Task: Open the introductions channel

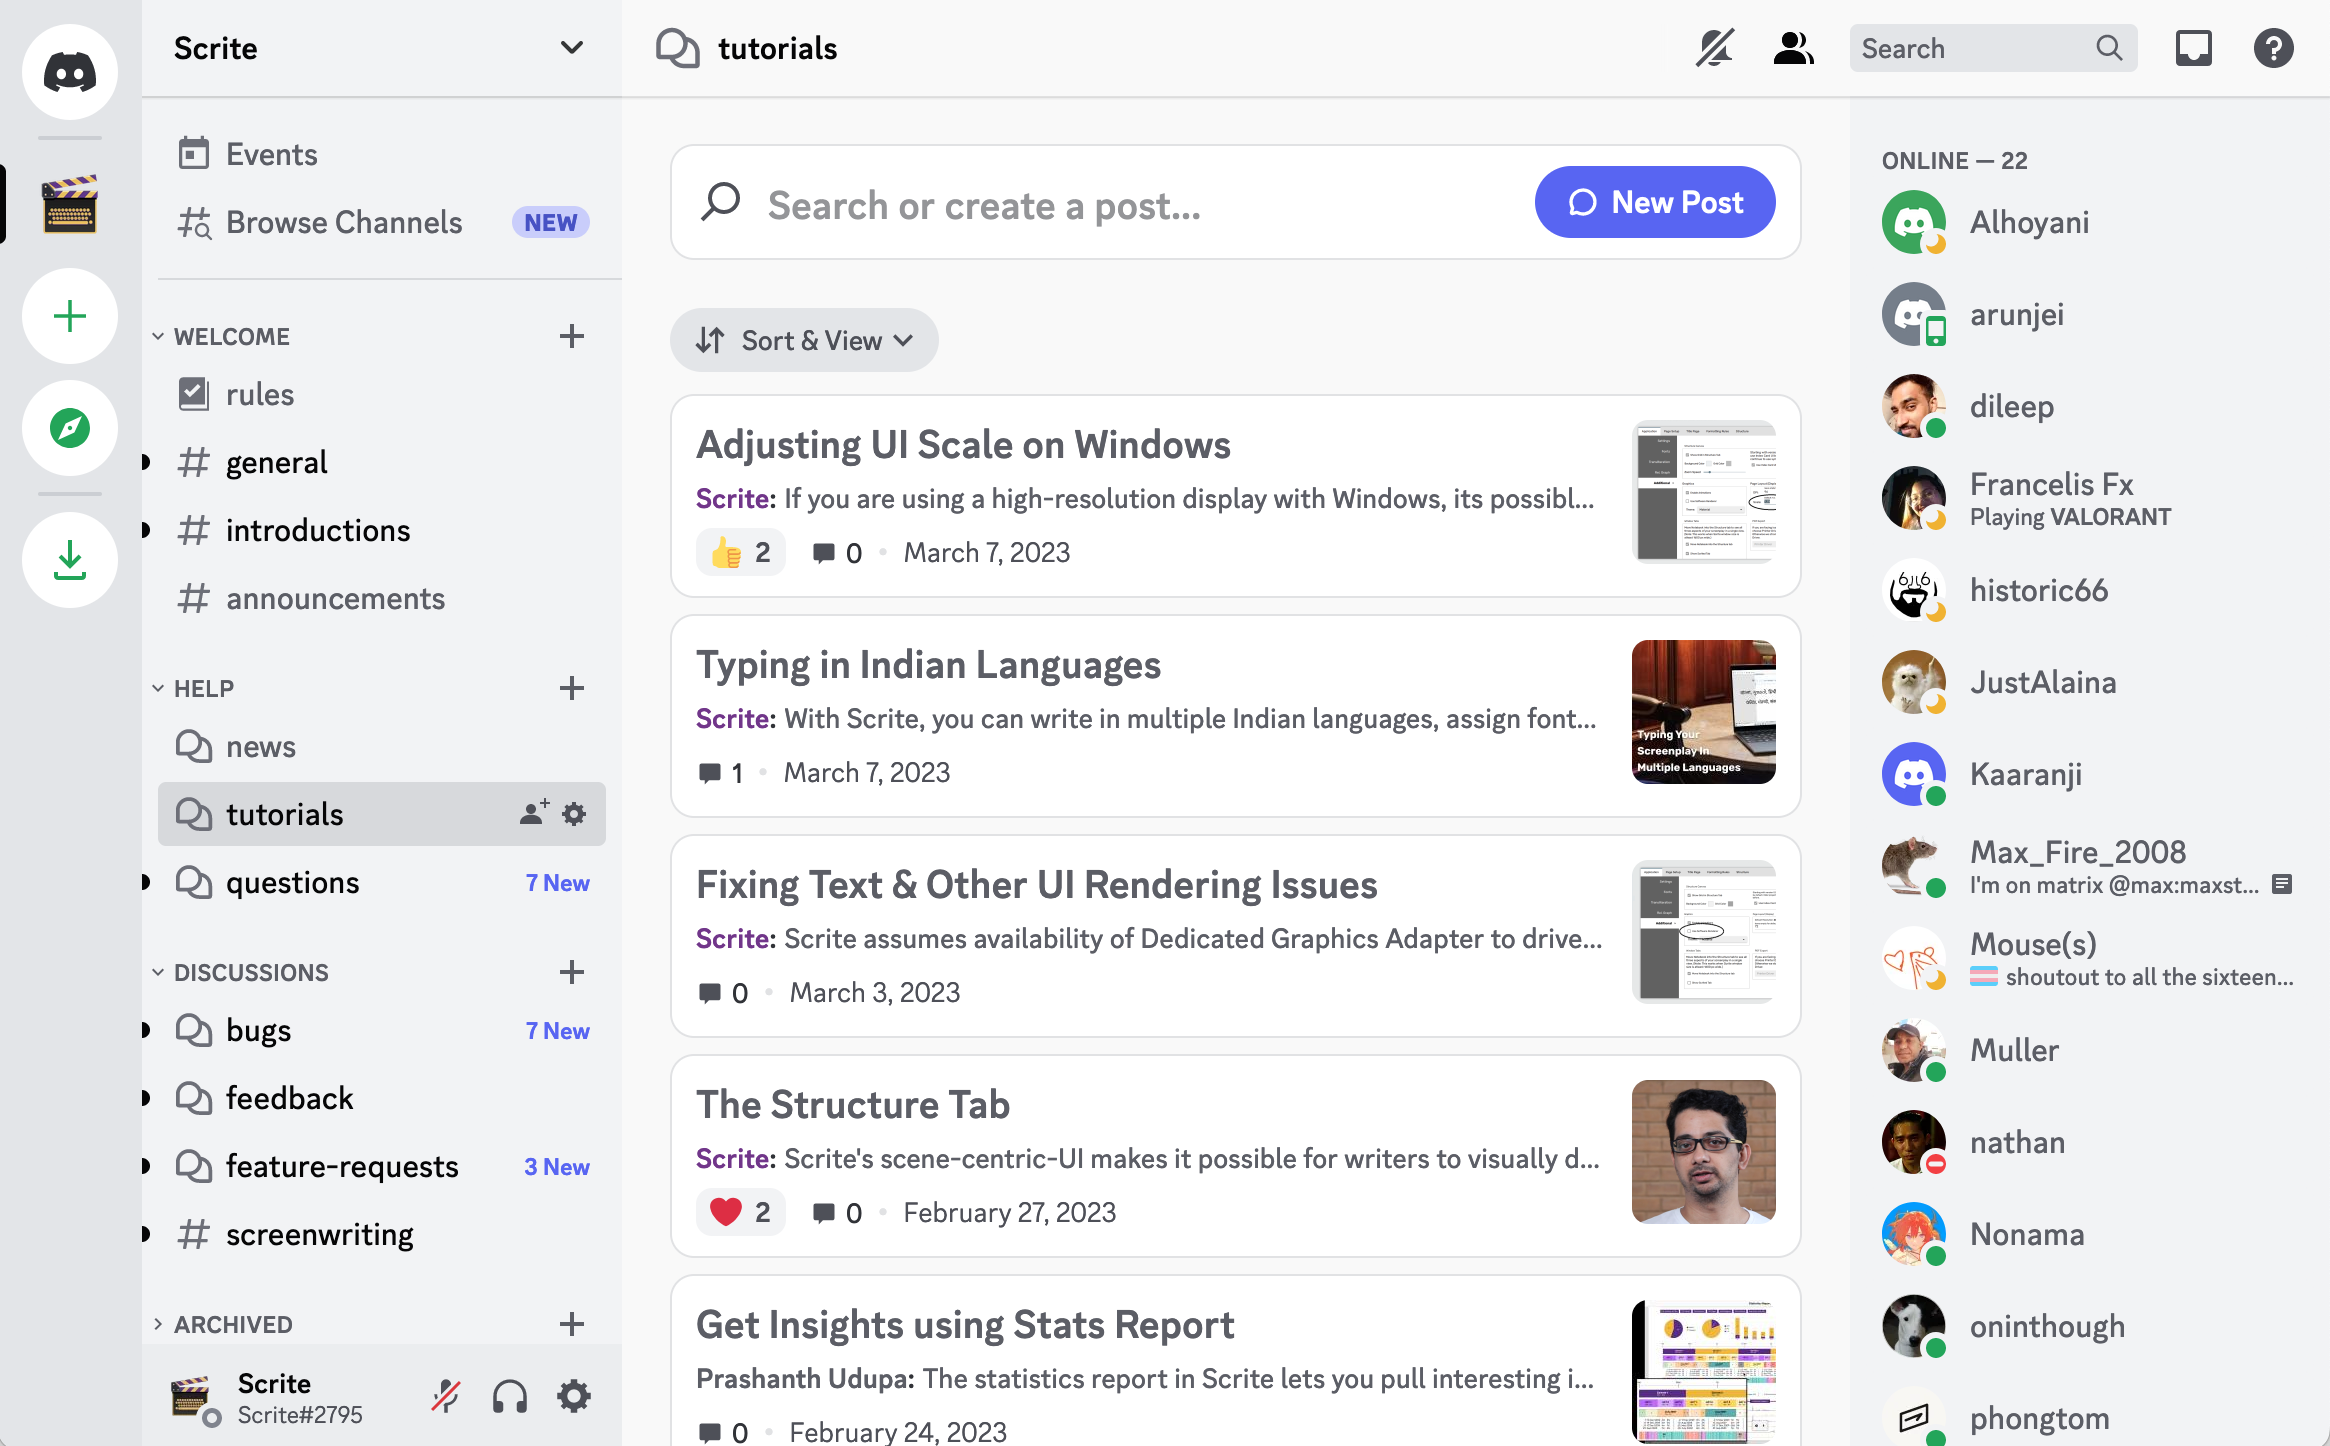Action: [382, 530]
